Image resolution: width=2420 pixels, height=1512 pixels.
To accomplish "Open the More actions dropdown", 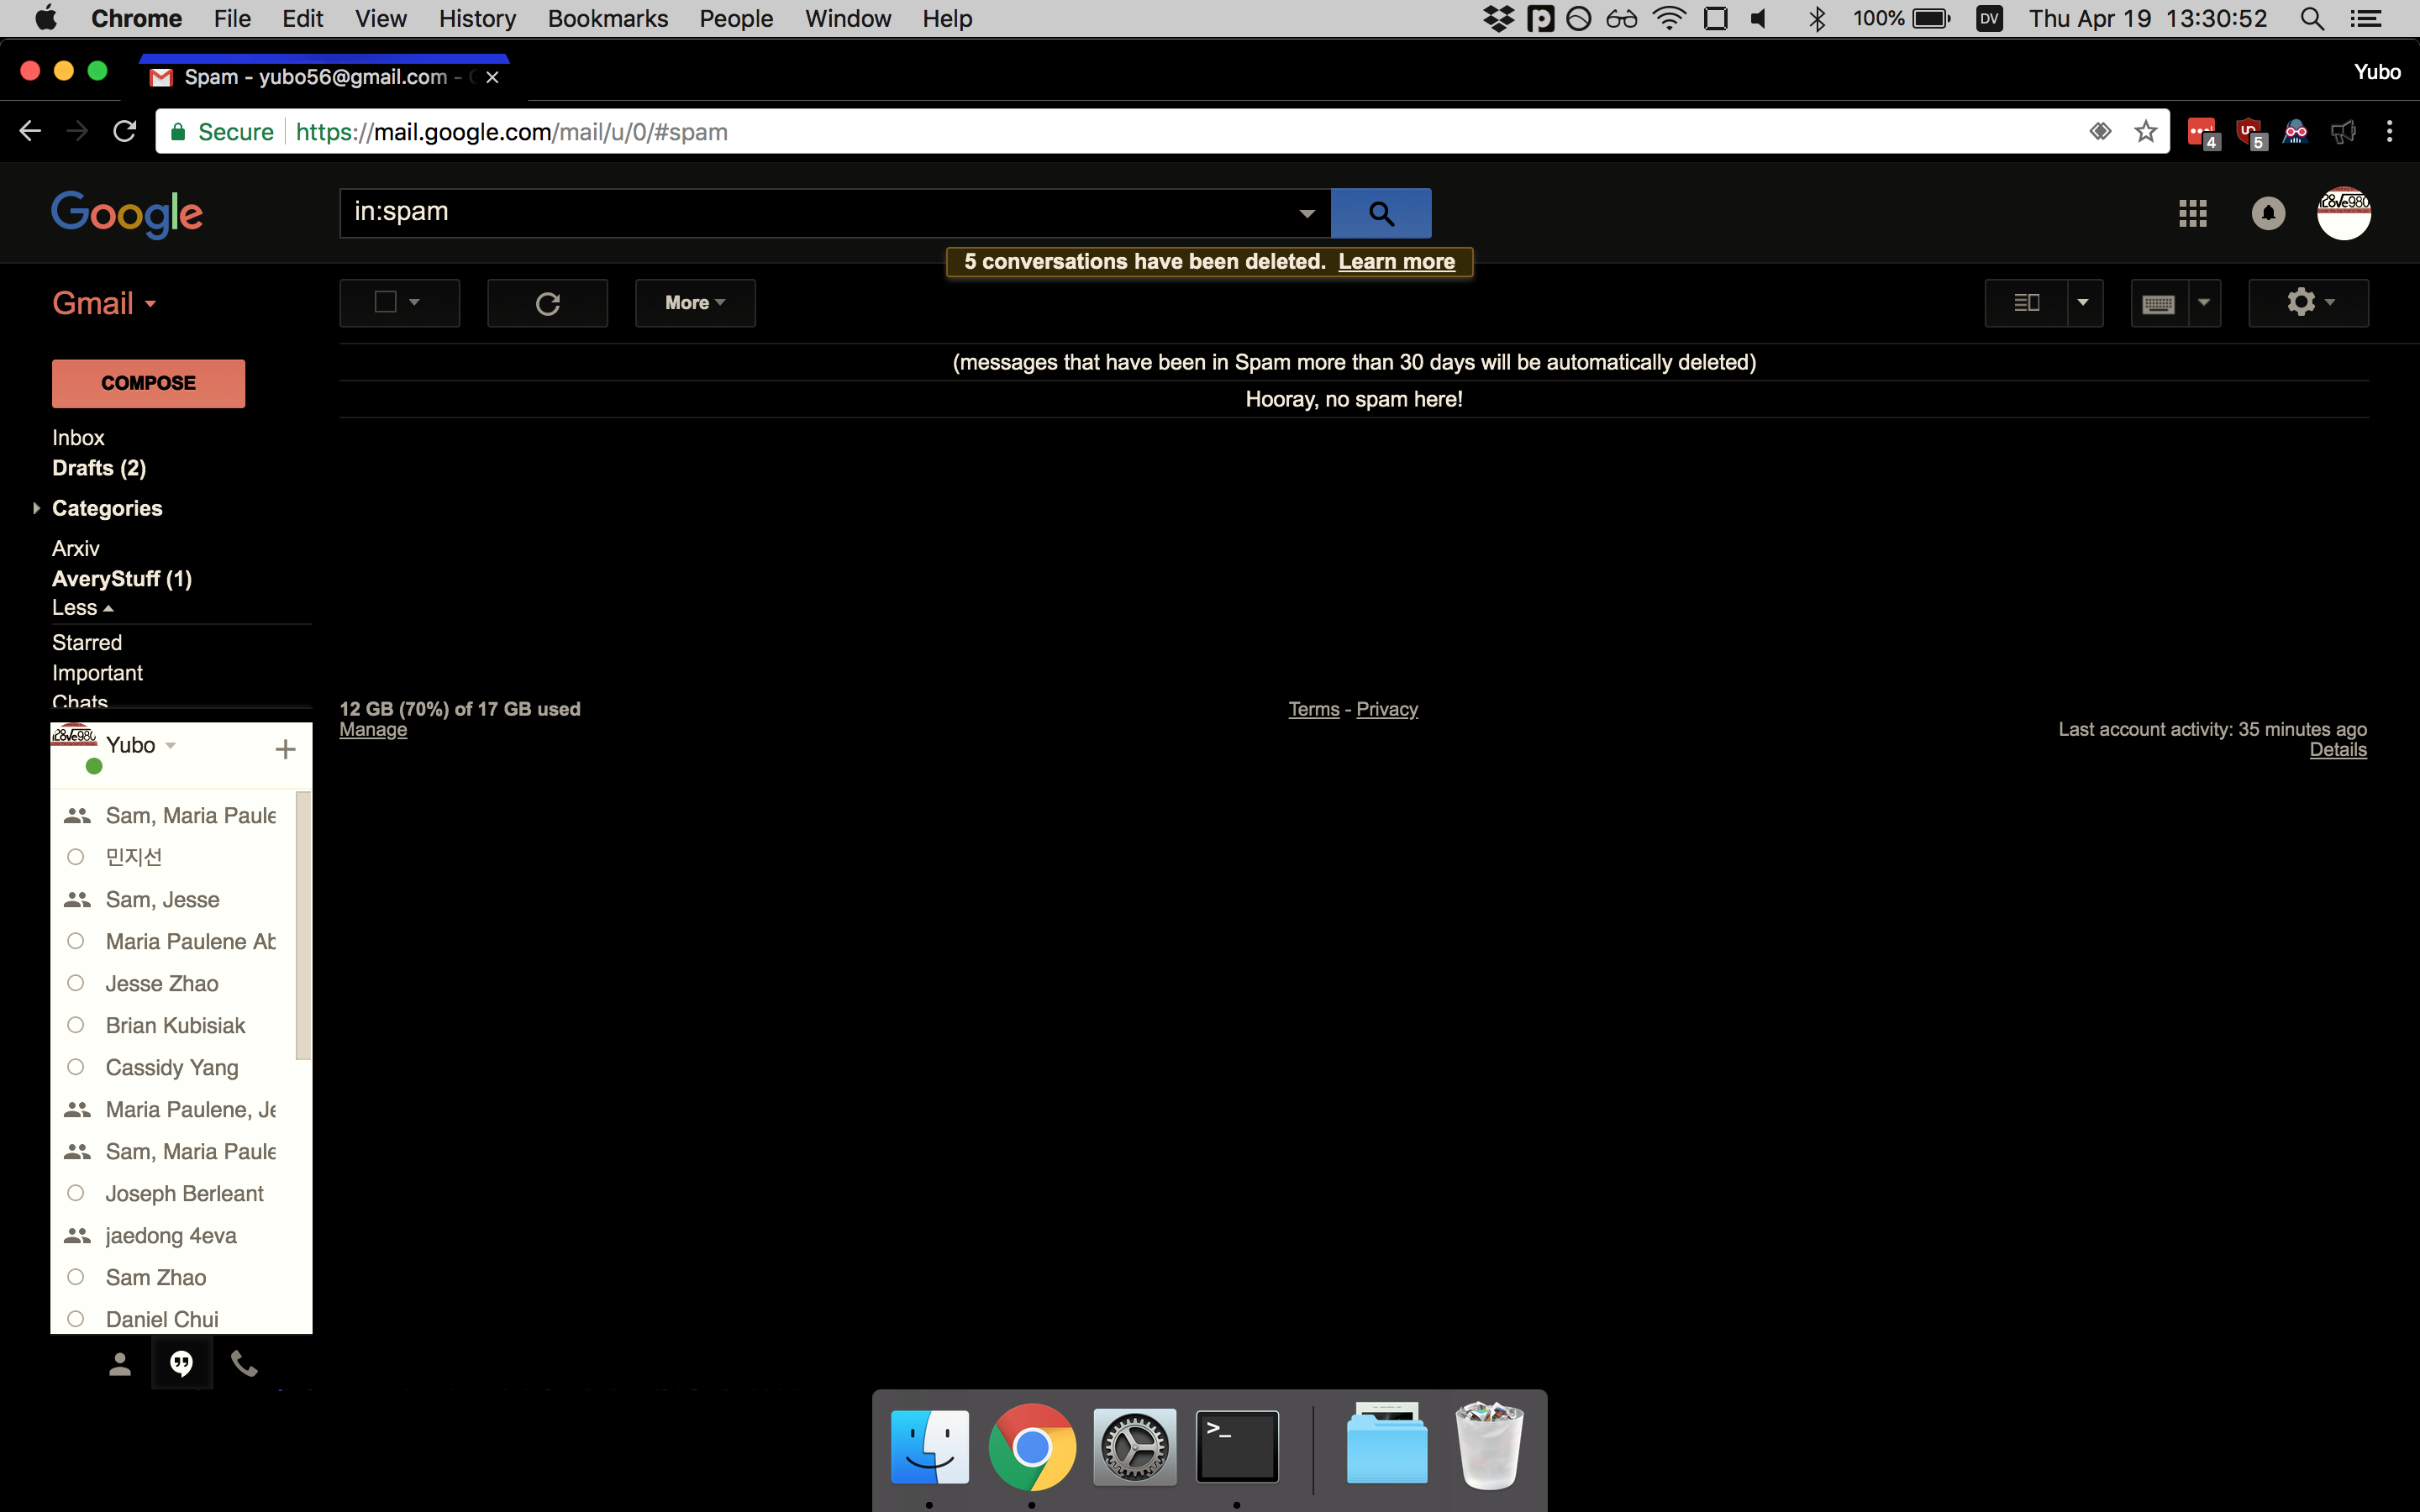I will point(694,302).
